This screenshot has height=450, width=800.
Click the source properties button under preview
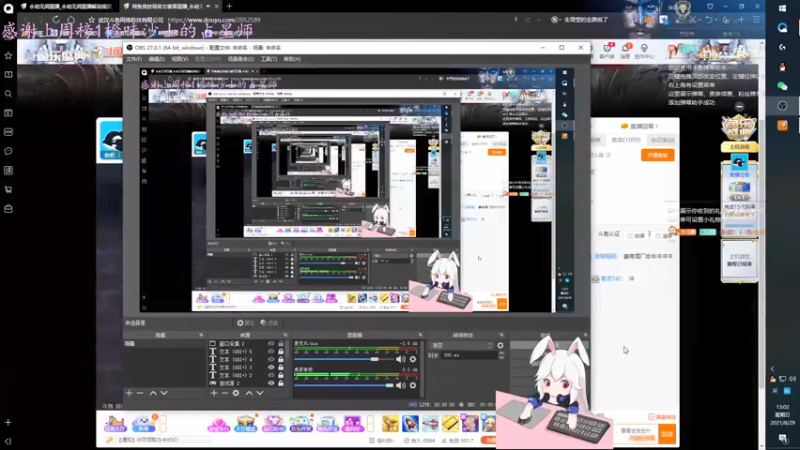click(x=245, y=323)
